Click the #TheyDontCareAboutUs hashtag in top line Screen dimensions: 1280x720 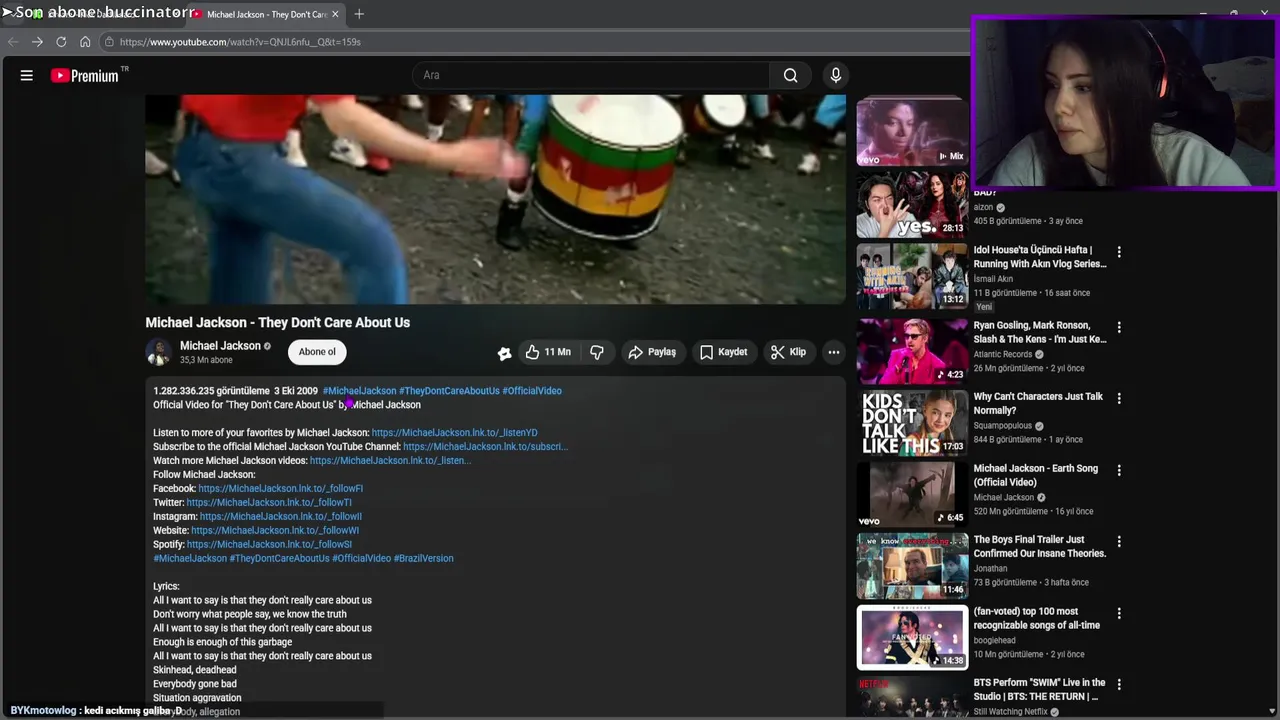click(449, 391)
